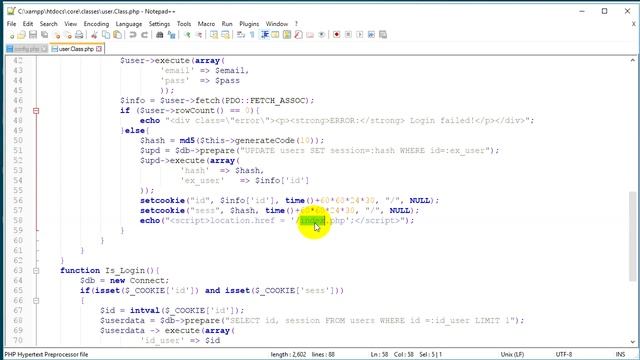Open the Plugins menu
This screenshot has width=640, height=360.
tap(249, 24)
